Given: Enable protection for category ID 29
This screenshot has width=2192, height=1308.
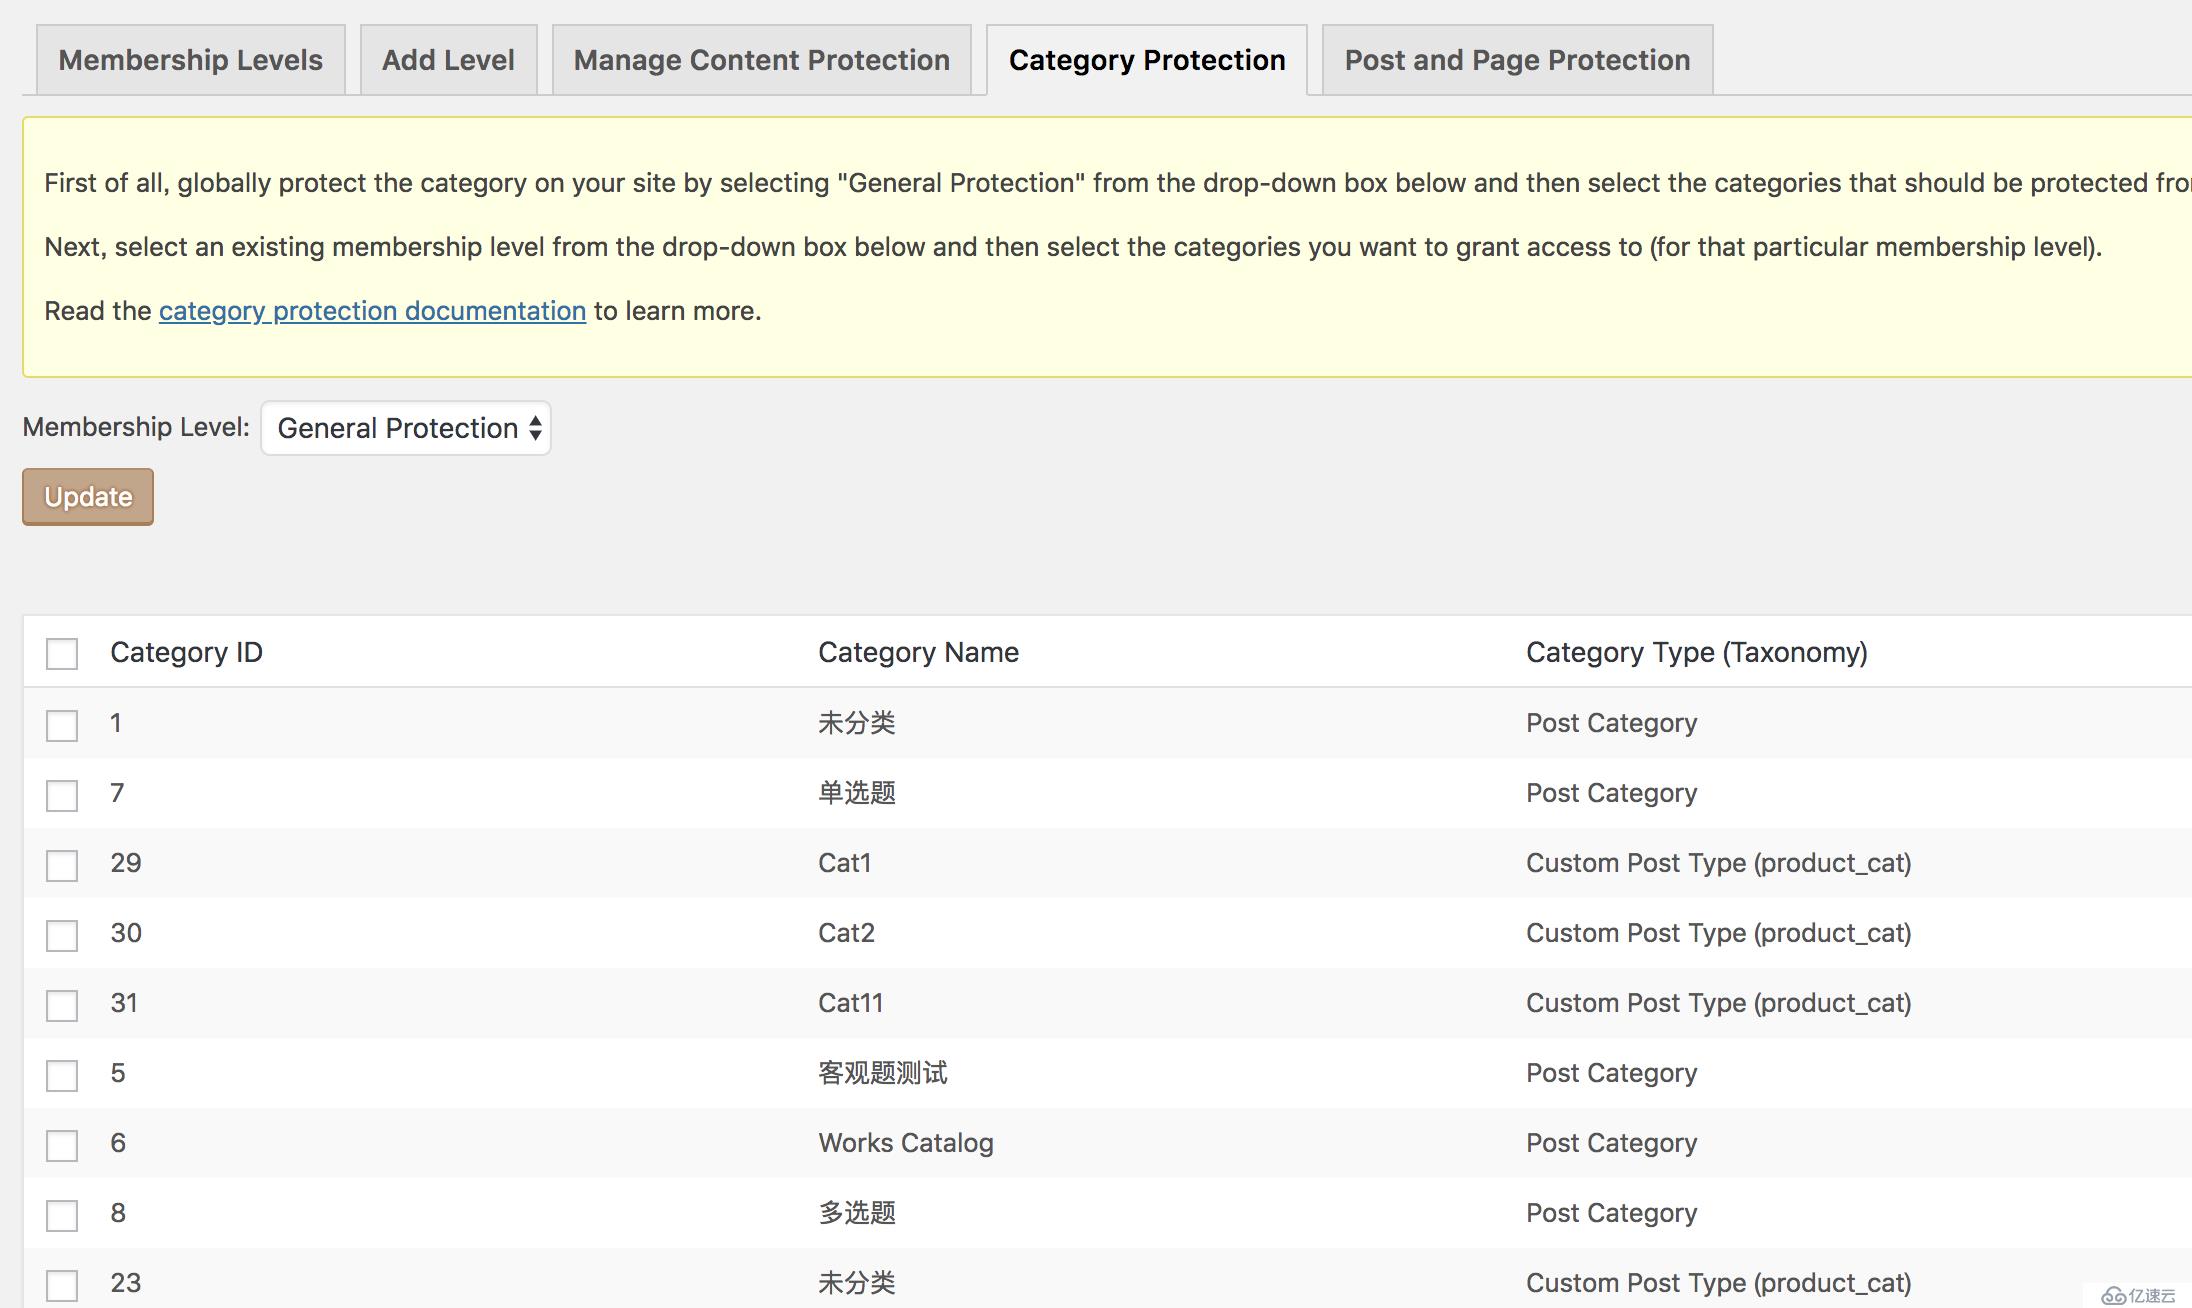Looking at the screenshot, I should point(62,863).
